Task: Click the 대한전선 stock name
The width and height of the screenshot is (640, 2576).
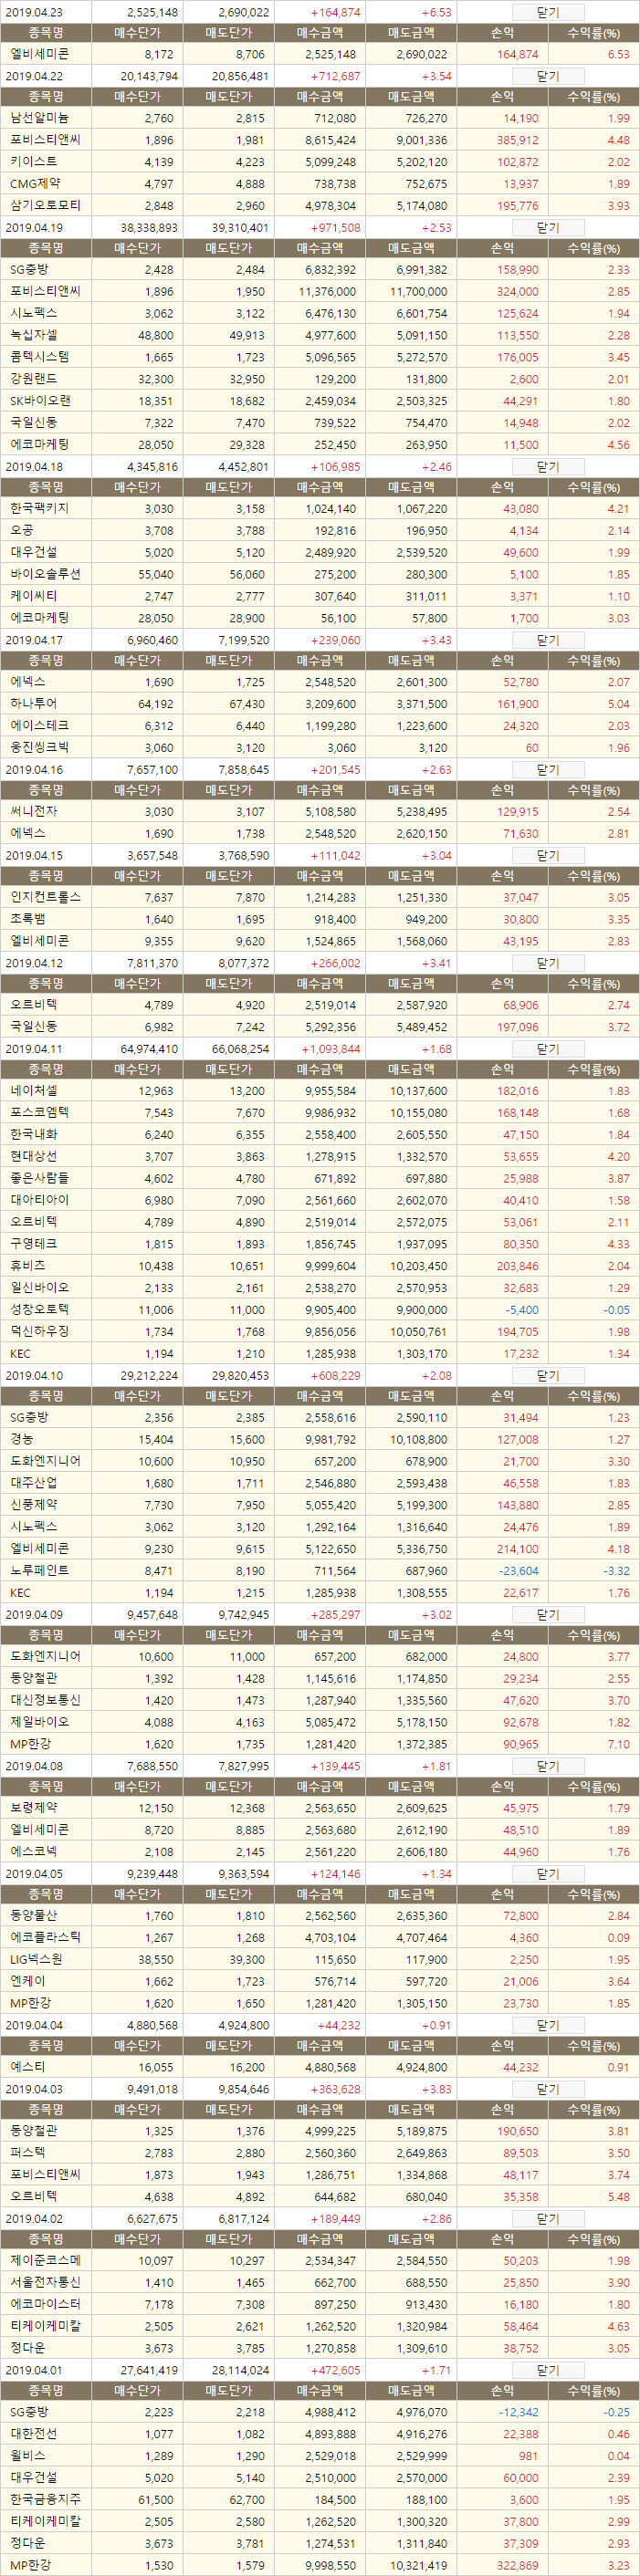Action: click(x=33, y=2434)
